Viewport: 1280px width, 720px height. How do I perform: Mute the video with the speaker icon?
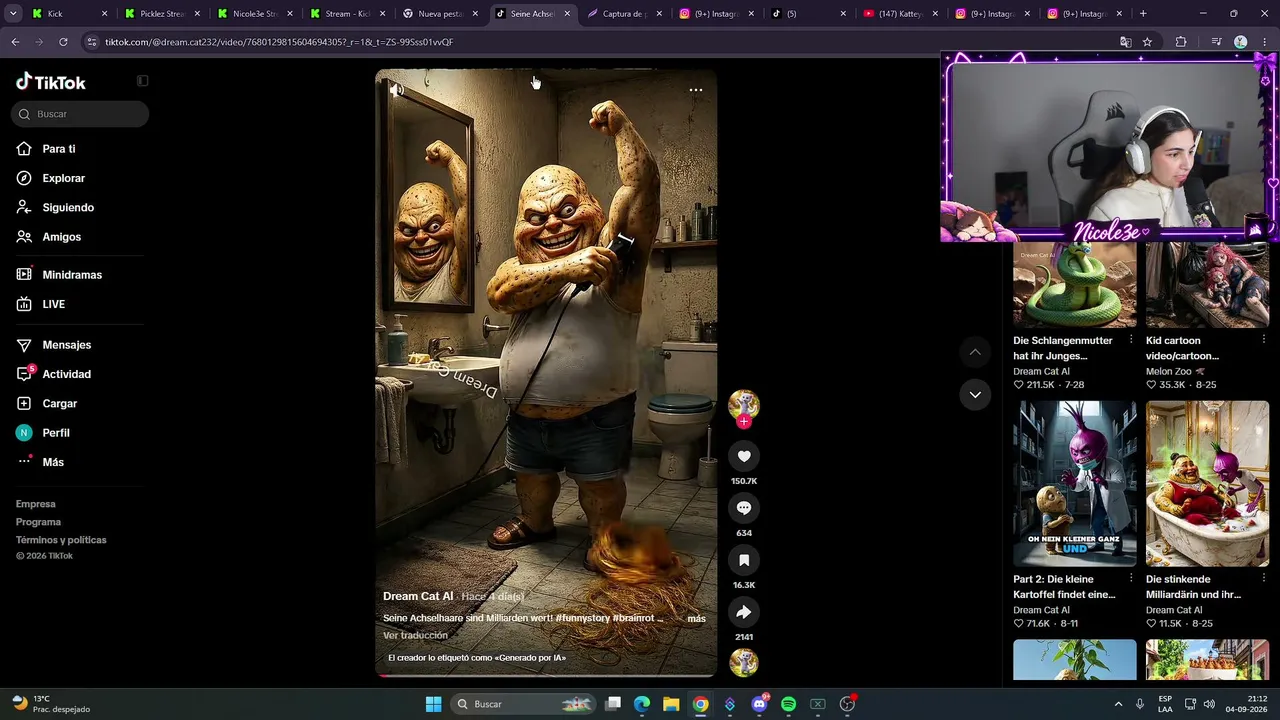(396, 90)
